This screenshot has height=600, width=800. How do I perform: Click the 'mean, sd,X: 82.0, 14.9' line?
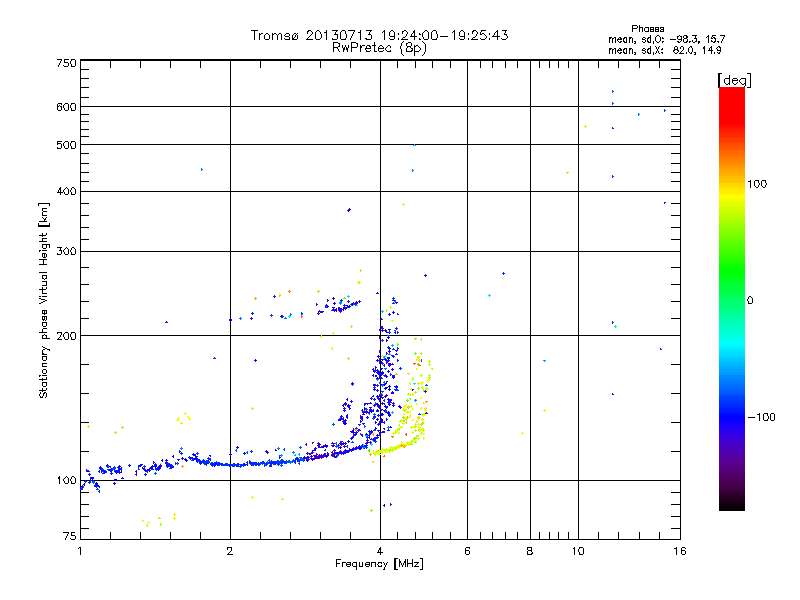[x=665, y=51]
